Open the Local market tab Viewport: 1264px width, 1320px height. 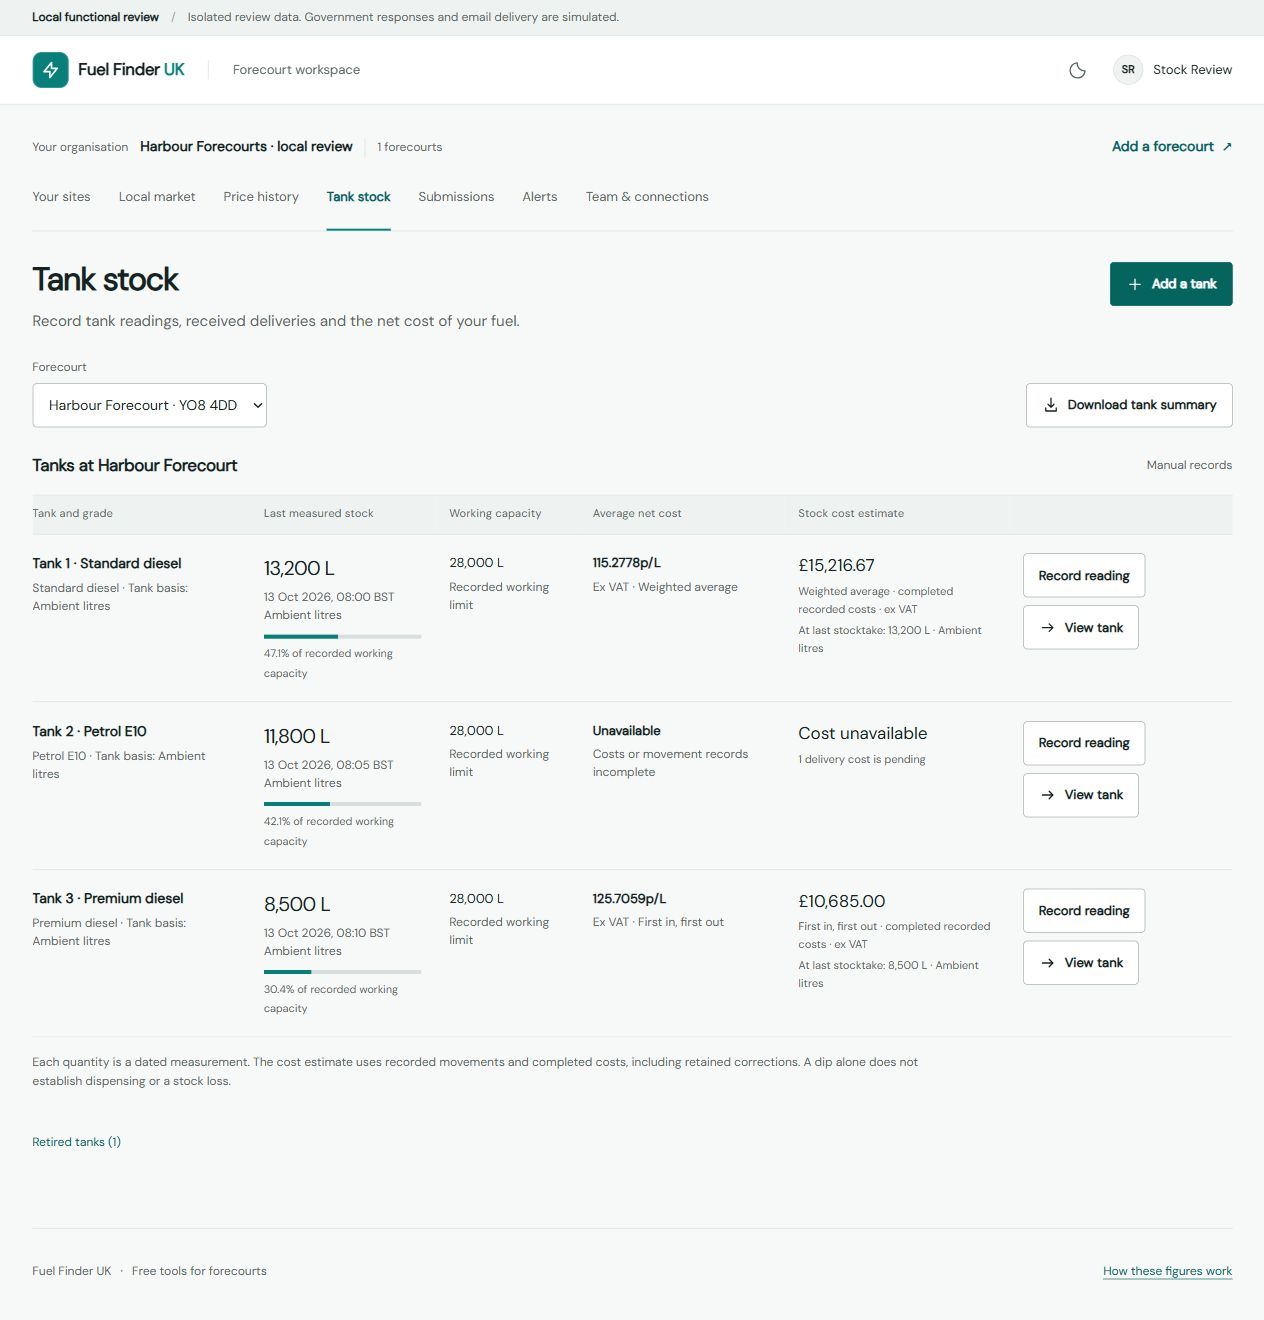[157, 197]
